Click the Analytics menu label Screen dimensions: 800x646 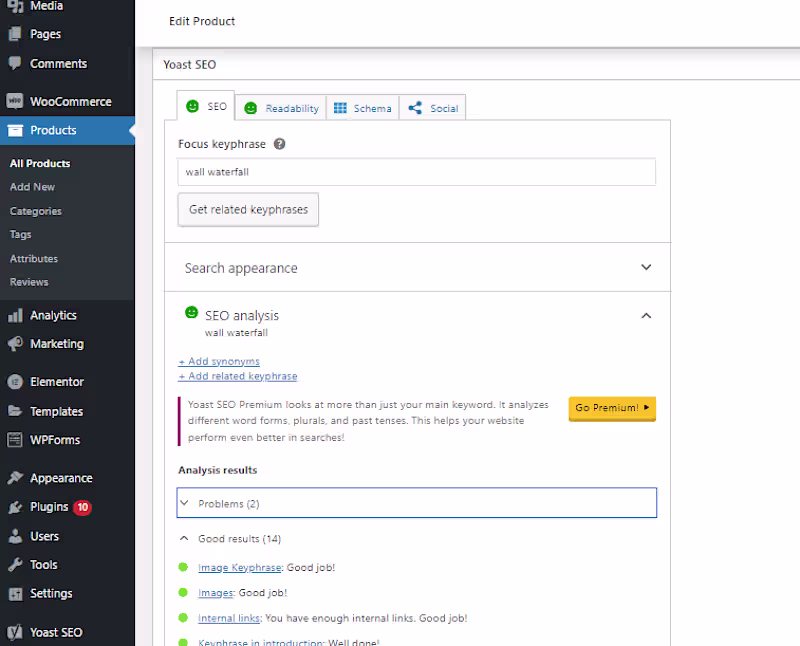(53, 315)
